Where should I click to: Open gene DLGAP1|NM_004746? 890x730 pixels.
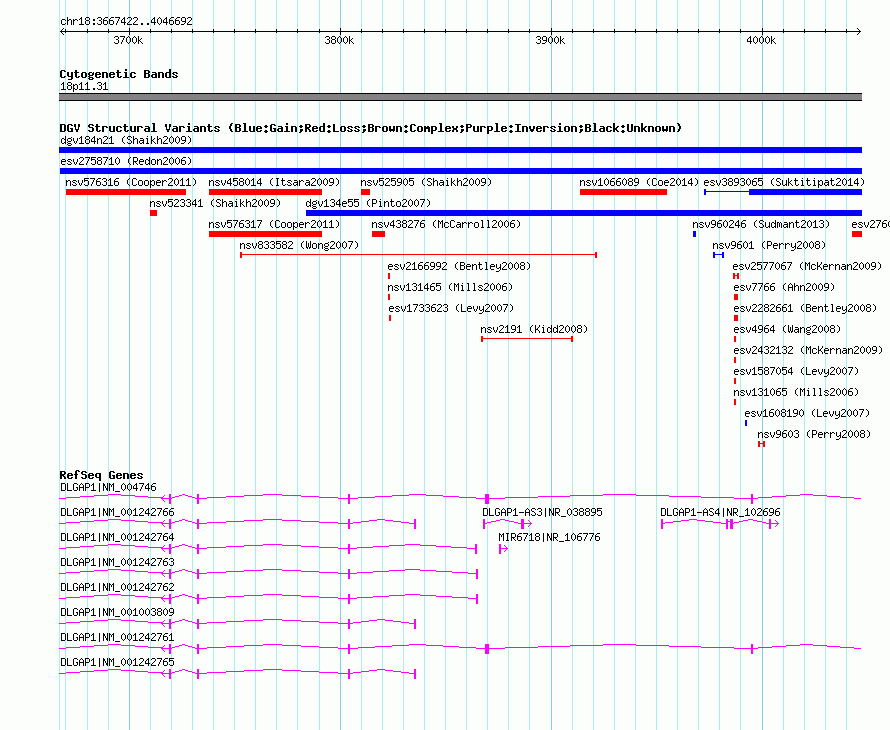108,488
